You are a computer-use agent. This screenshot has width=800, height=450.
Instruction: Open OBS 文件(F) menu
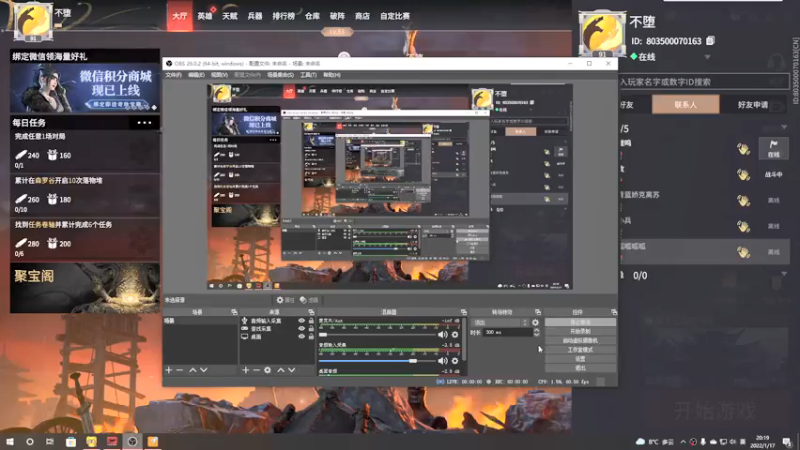click(x=173, y=75)
